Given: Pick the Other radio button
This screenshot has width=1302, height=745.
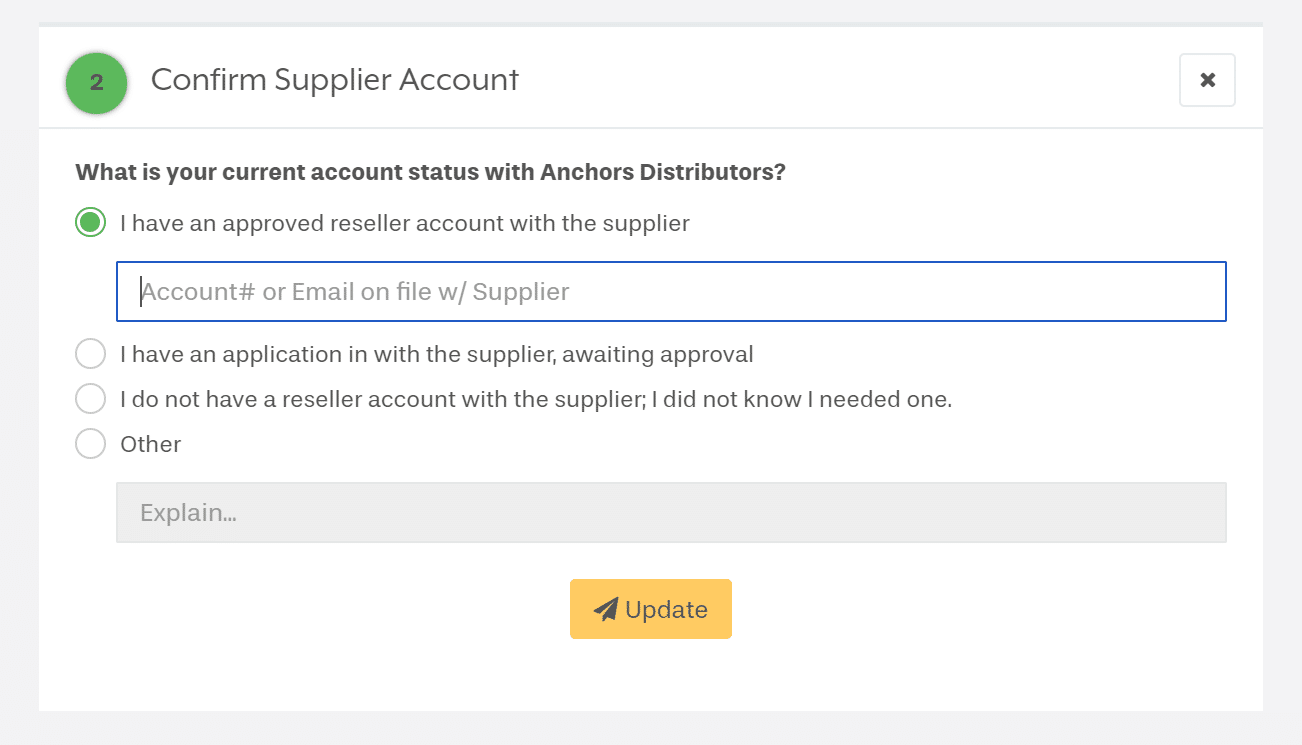Looking at the screenshot, I should click(91, 444).
